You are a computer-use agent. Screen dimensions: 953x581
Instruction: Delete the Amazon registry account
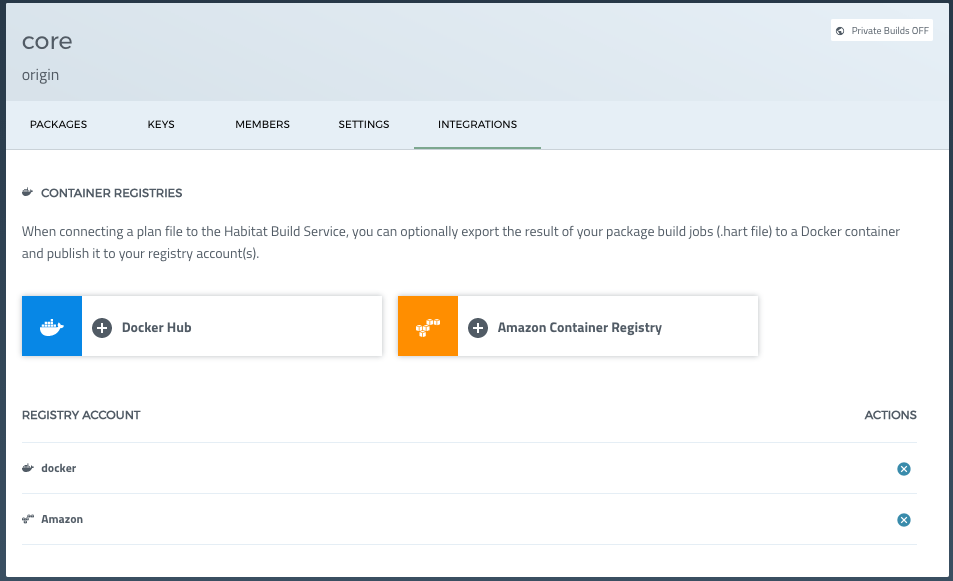[x=903, y=519]
